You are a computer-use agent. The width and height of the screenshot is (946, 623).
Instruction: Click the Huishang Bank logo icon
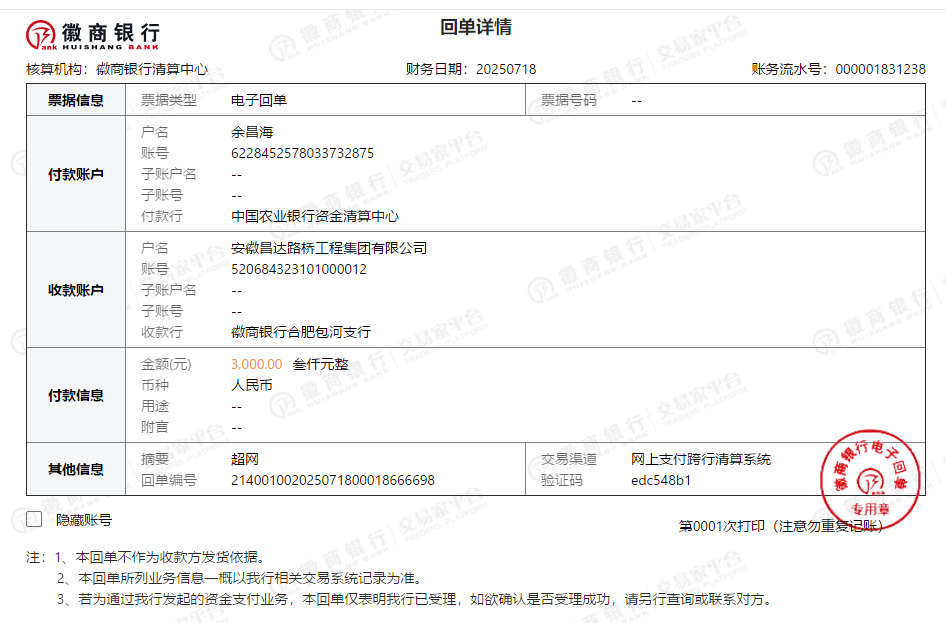click(42, 35)
